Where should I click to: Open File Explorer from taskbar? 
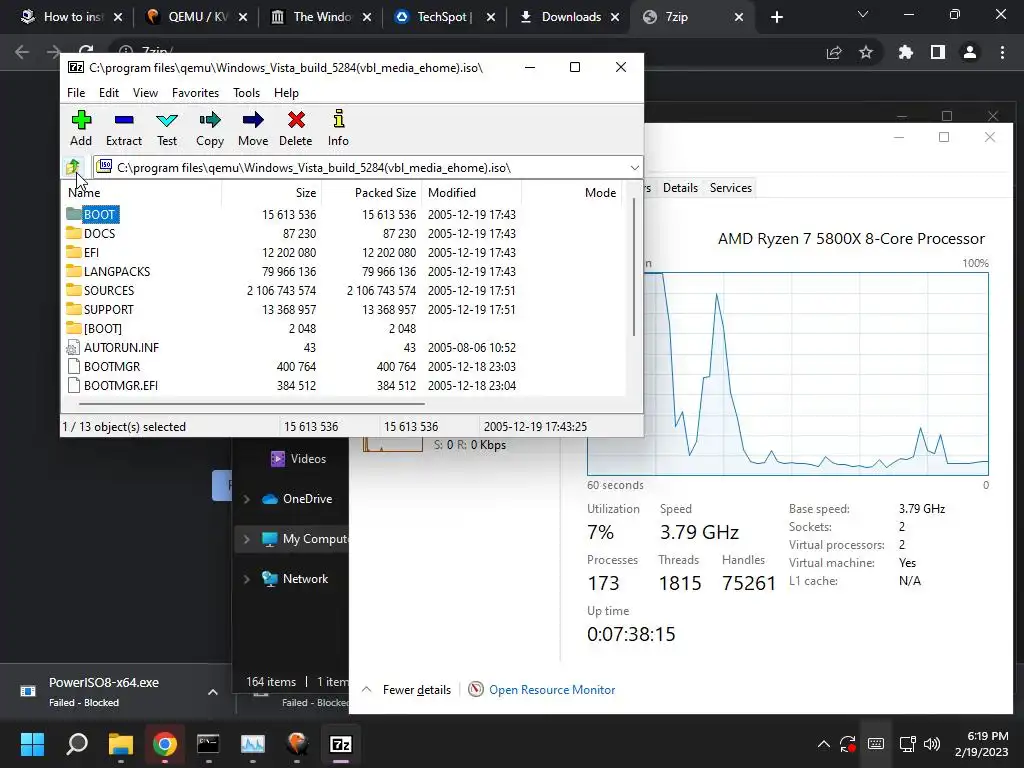point(121,744)
